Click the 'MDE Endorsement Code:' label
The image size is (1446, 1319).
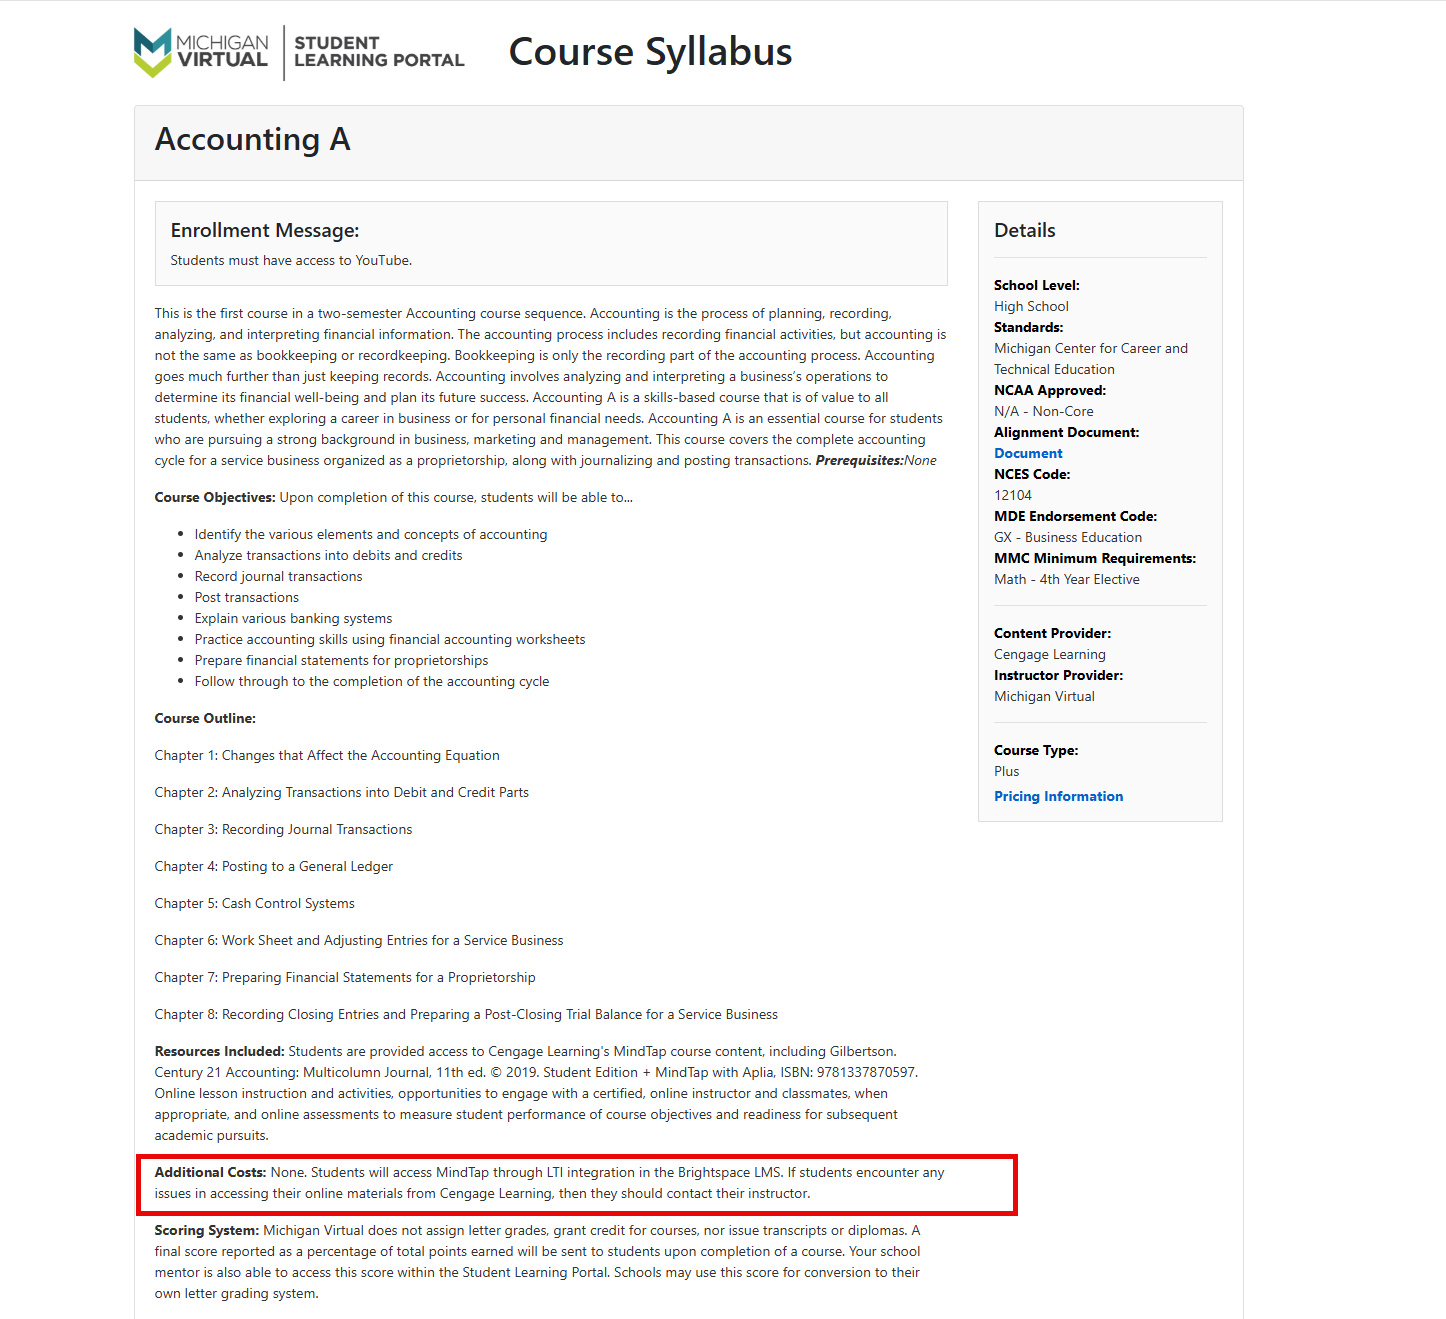click(x=1076, y=516)
